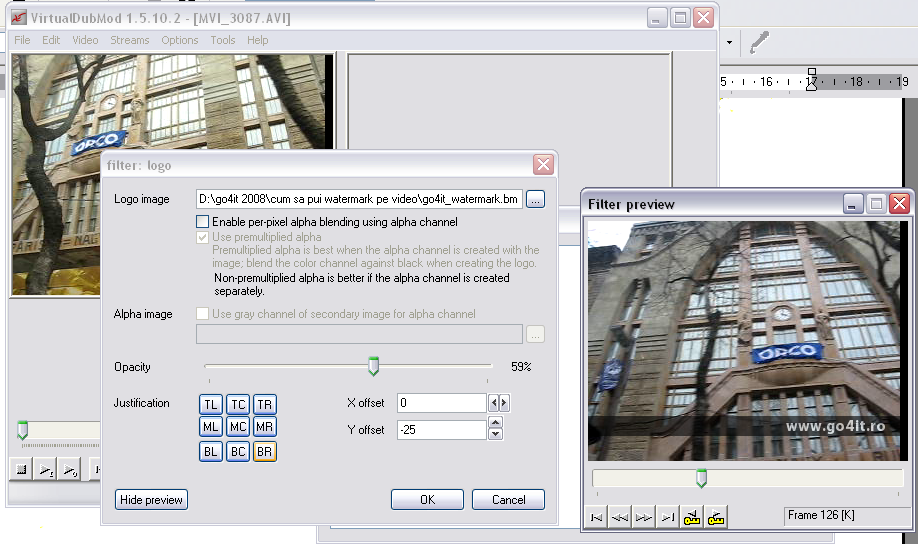Open the File menu
This screenshot has width=918, height=544.
click(22, 40)
